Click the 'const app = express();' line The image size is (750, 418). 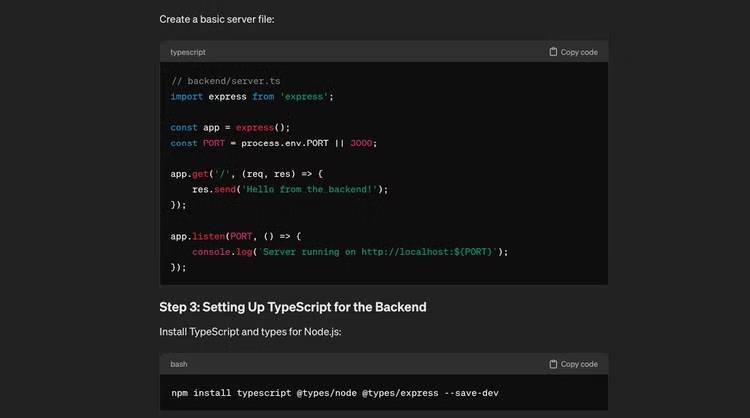[230, 128]
